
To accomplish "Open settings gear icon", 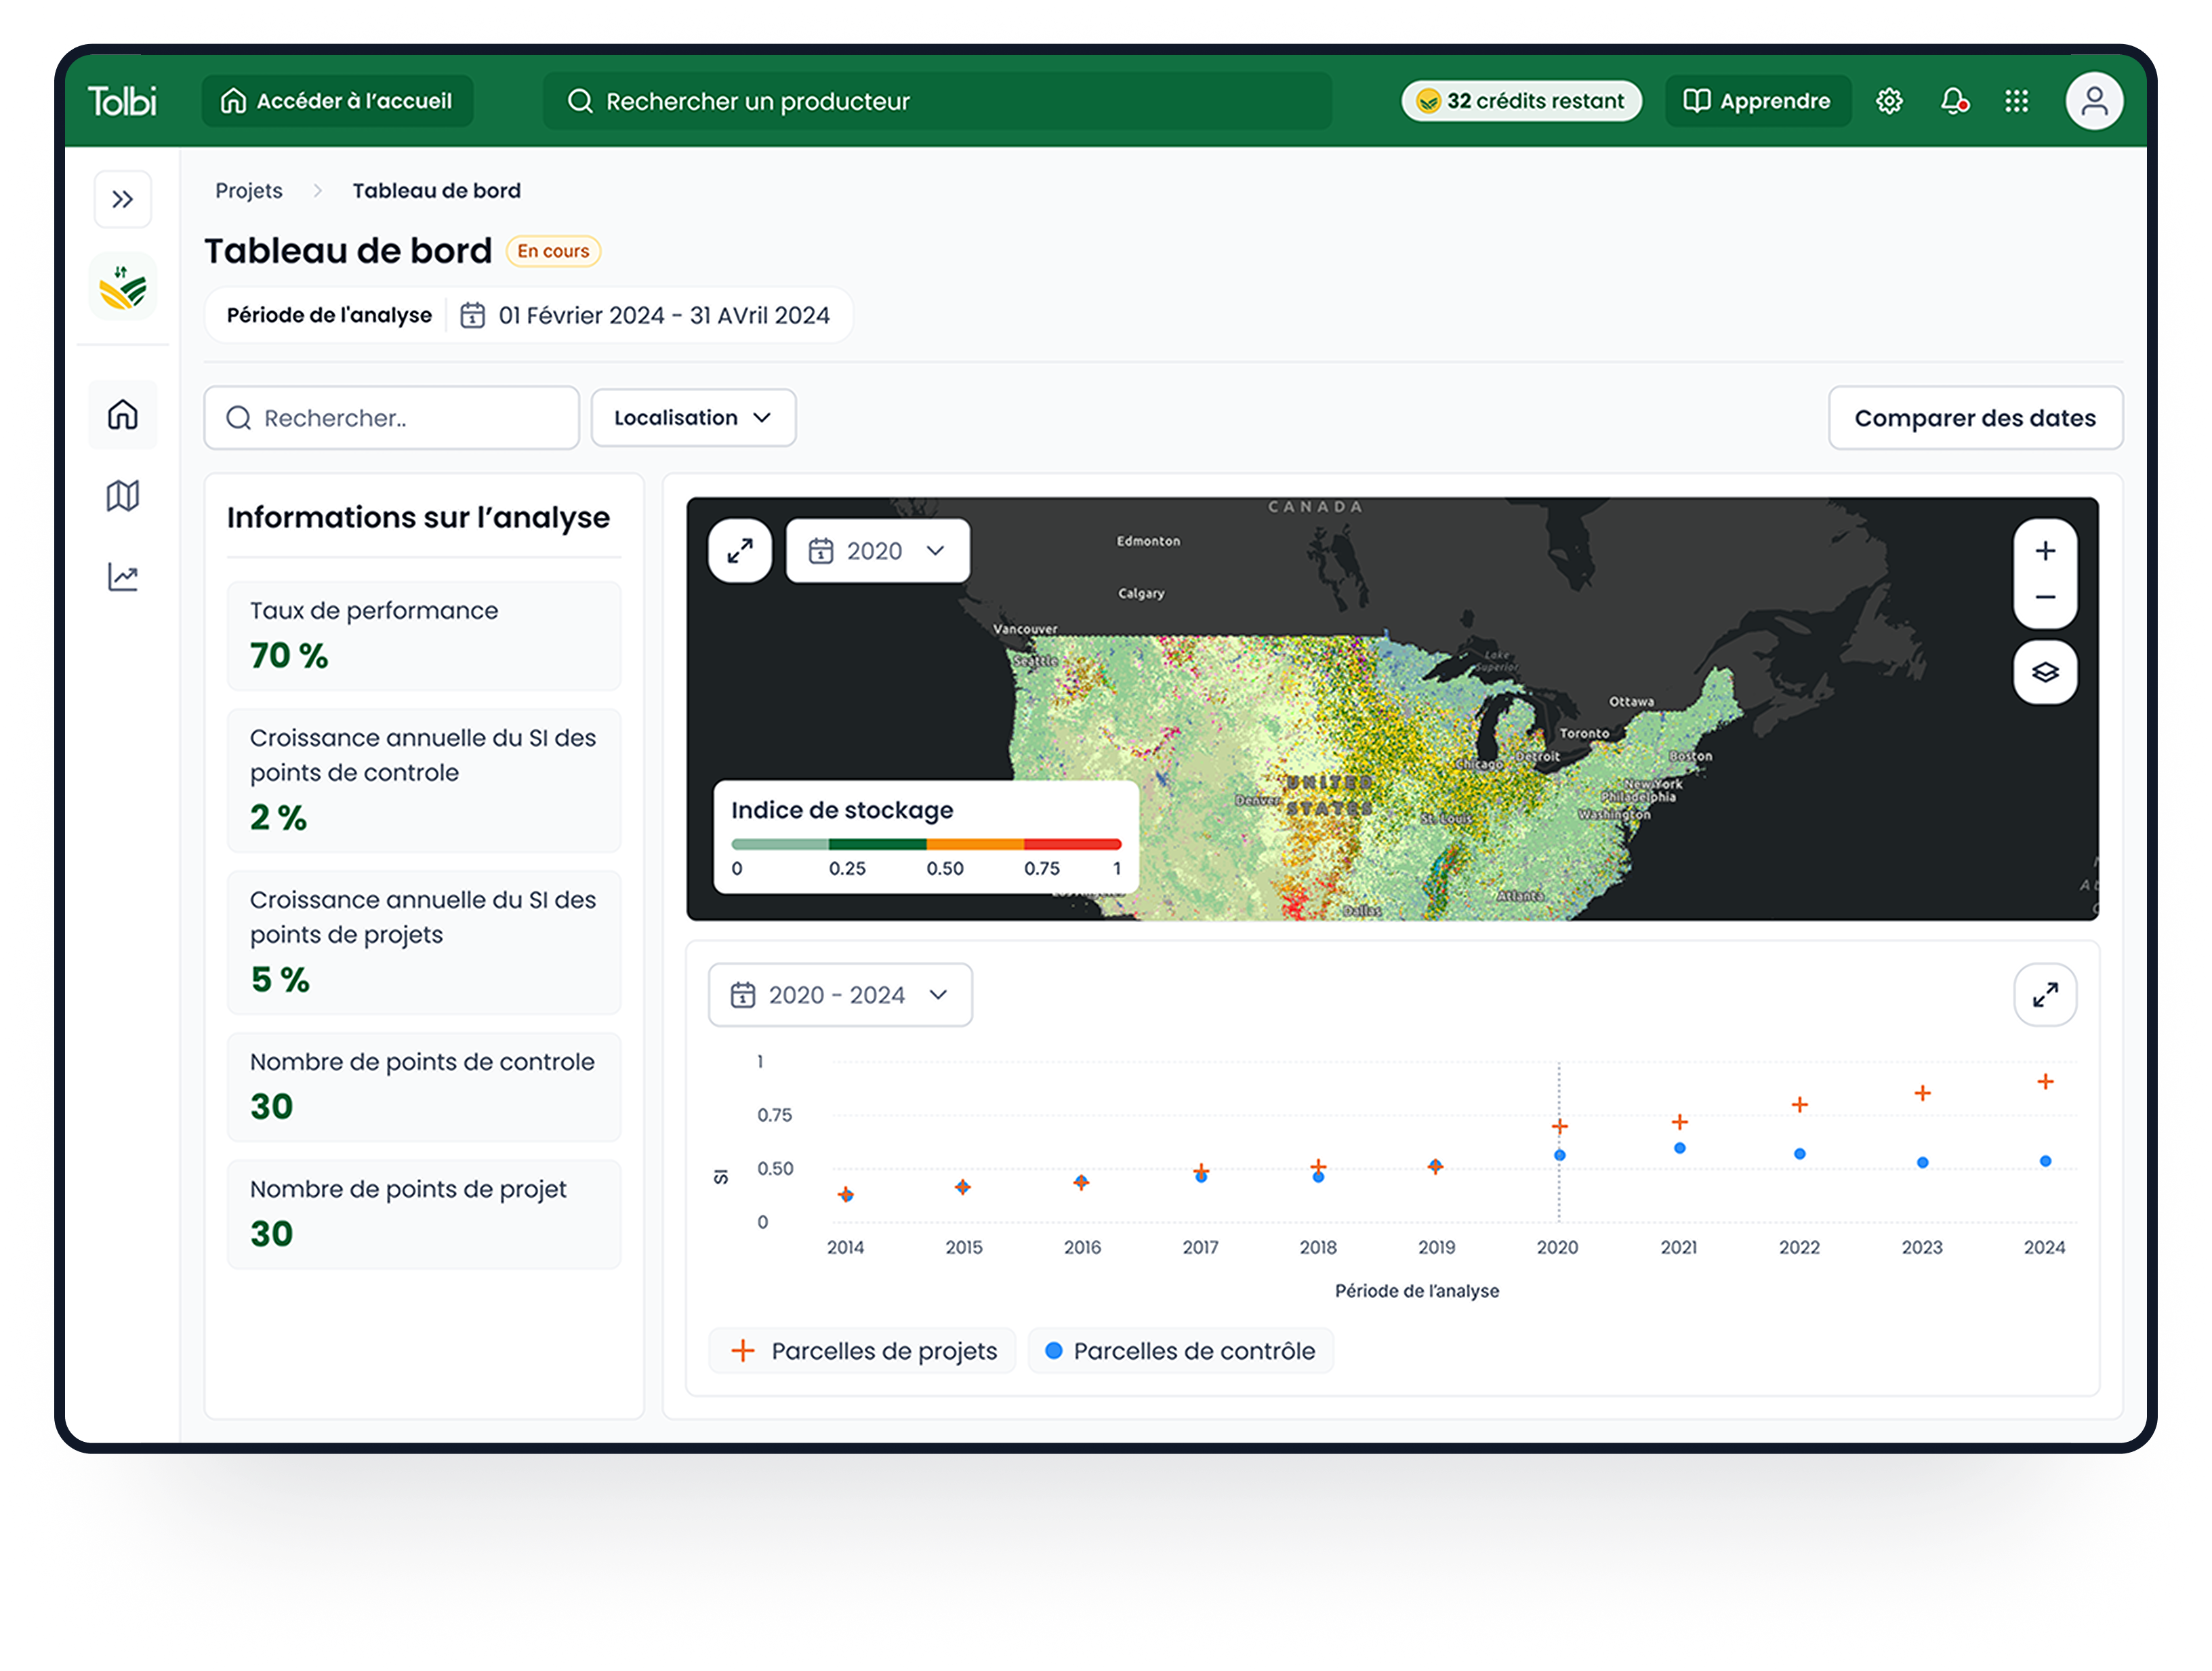I will [x=1889, y=101].
